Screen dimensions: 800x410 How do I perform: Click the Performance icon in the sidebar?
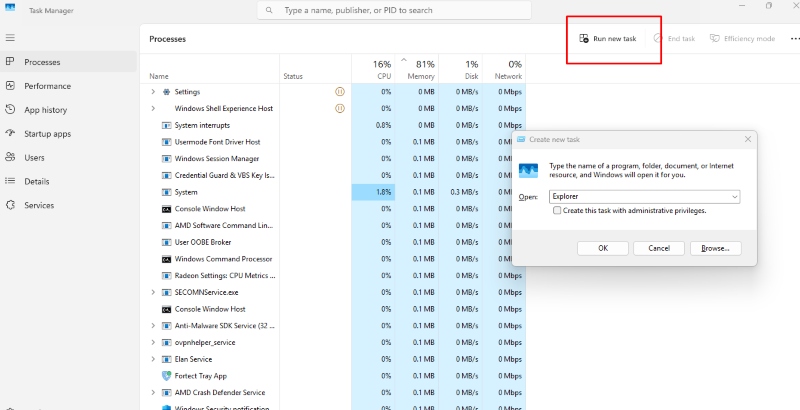10,86
